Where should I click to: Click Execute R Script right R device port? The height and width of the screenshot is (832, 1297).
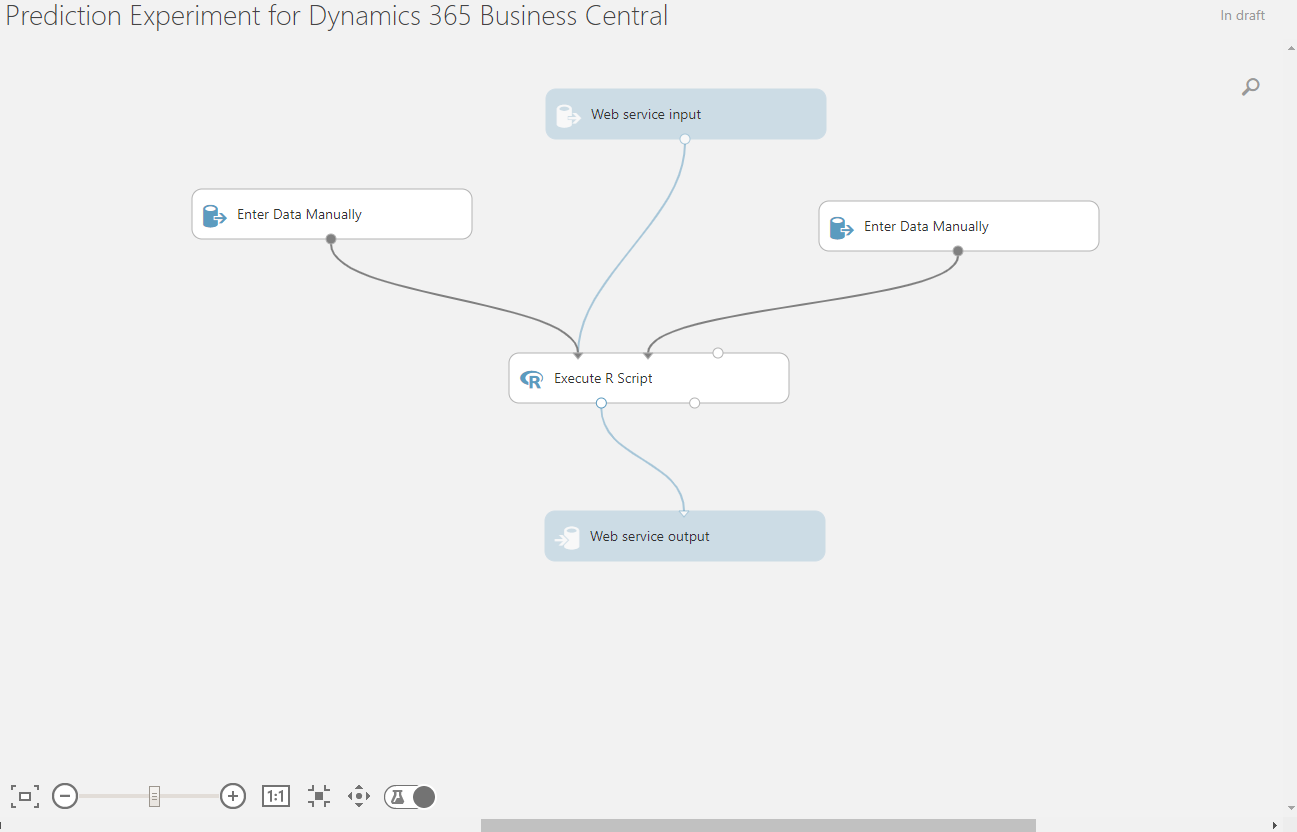click(695, 403)
